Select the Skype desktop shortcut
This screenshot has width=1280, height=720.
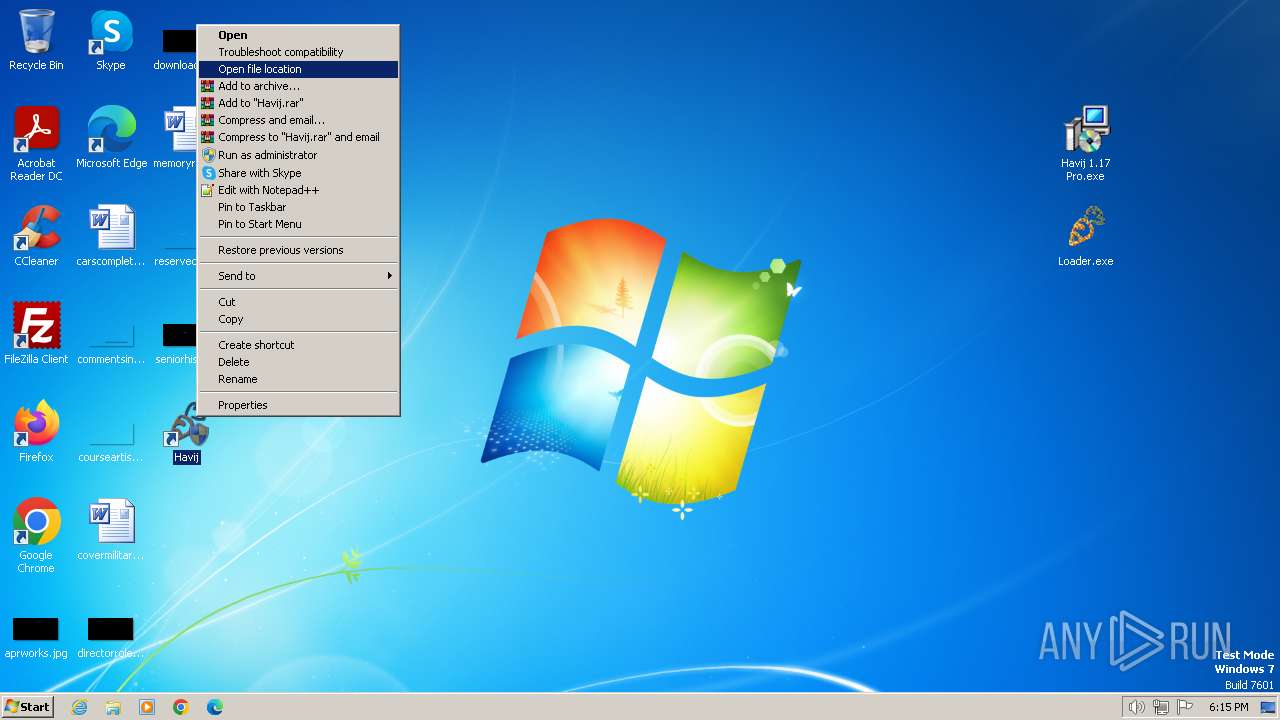(110, 40)
